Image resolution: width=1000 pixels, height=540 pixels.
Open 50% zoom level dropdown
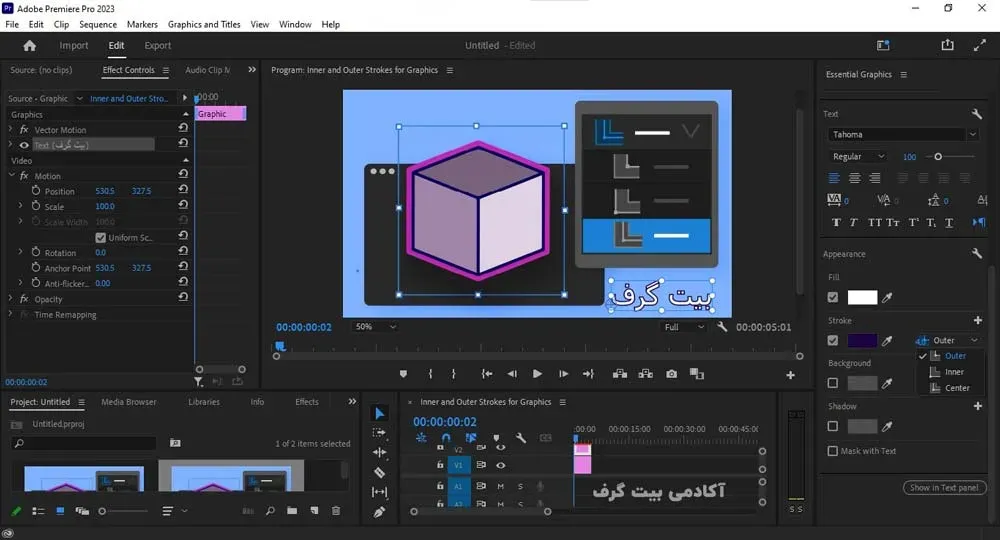pos(375,326)
